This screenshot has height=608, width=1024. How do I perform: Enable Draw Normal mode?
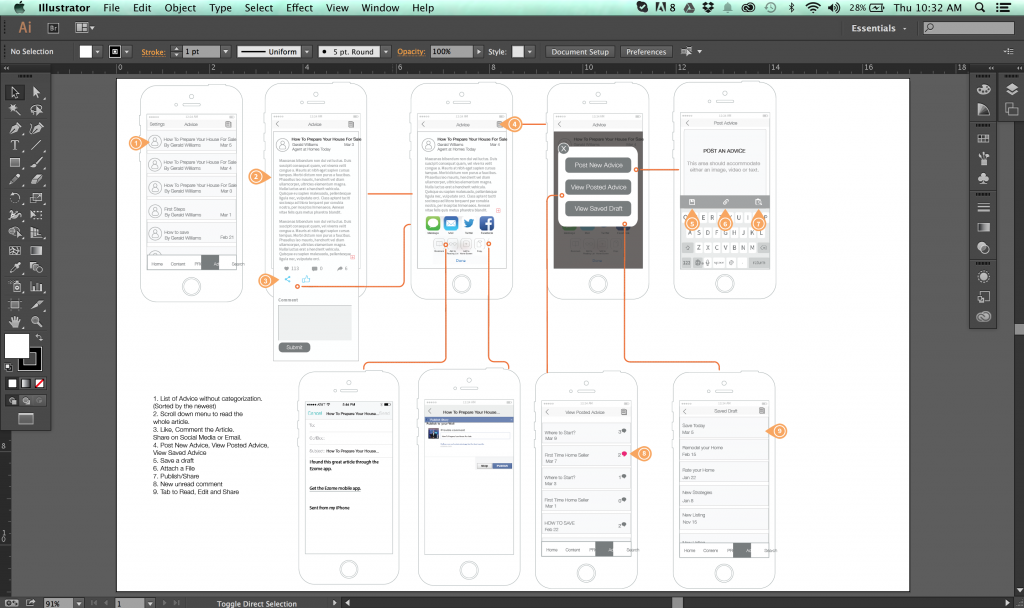12,401
